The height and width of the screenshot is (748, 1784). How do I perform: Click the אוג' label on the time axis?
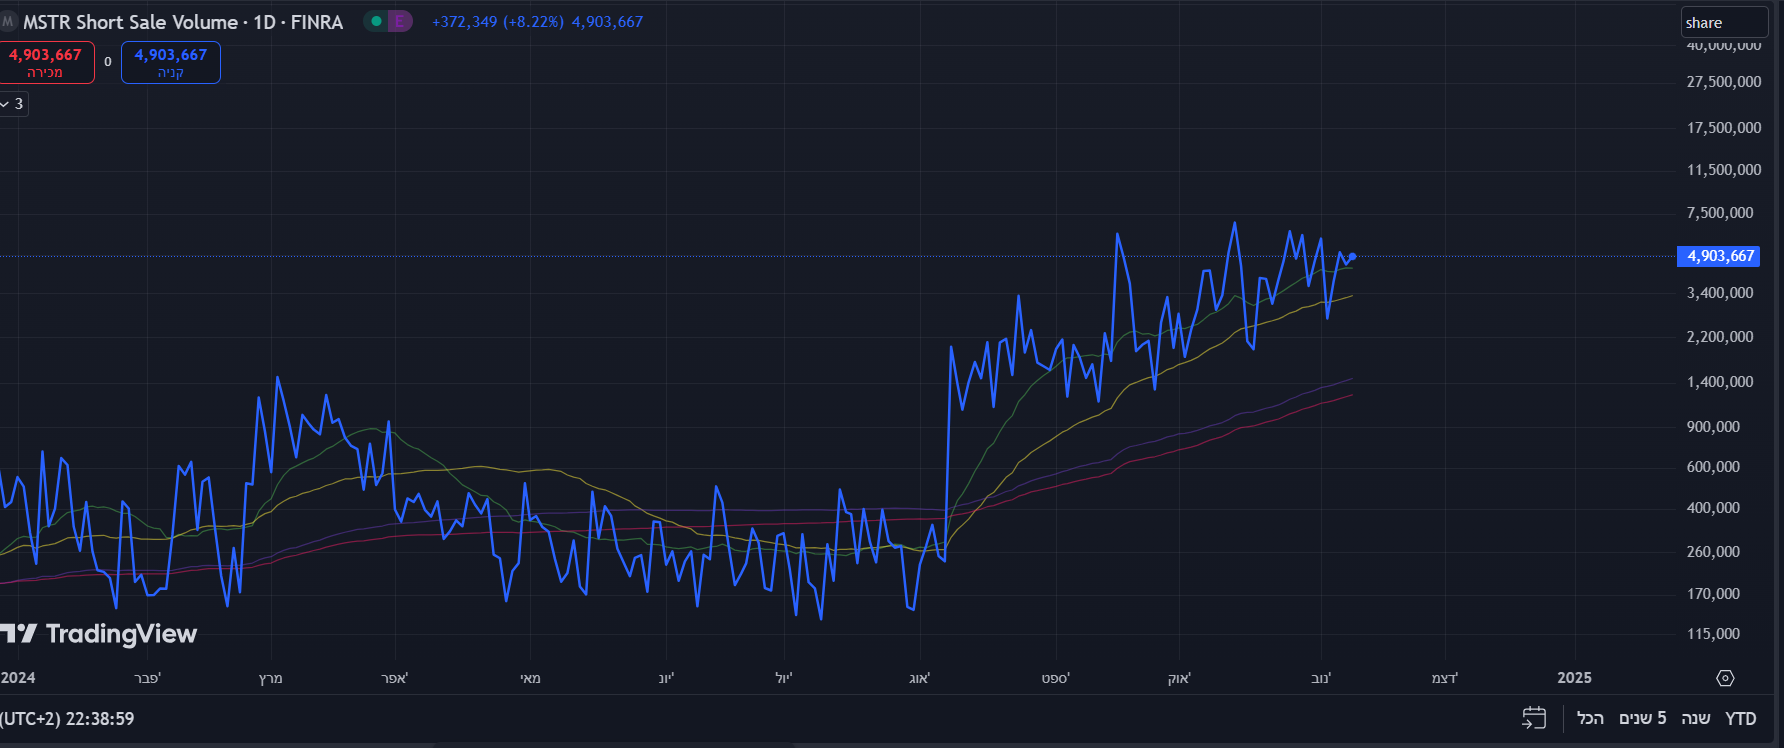pyautogui.click(x=920, y=678)
